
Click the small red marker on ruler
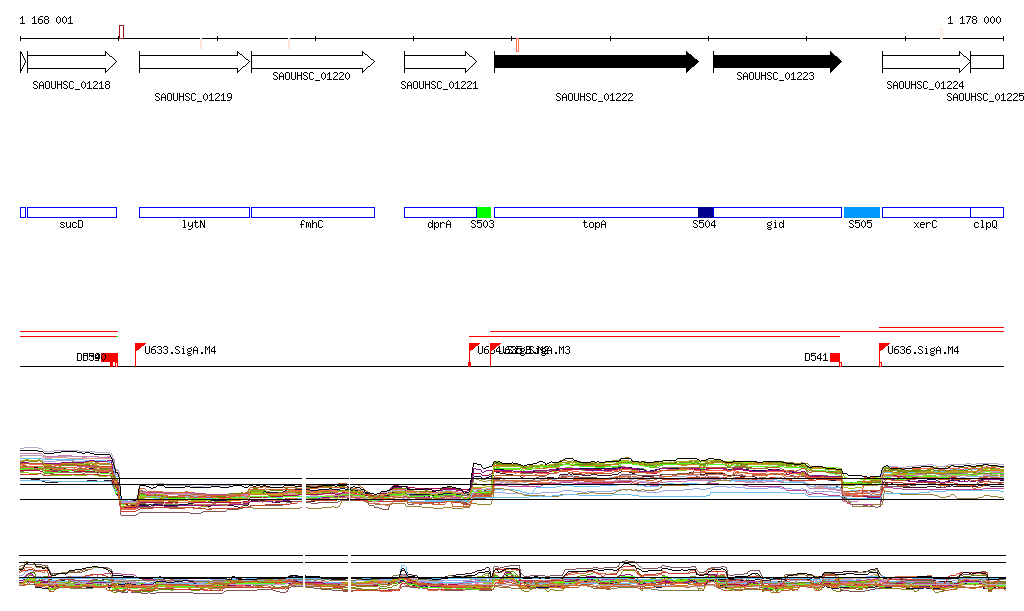(517, 44)
